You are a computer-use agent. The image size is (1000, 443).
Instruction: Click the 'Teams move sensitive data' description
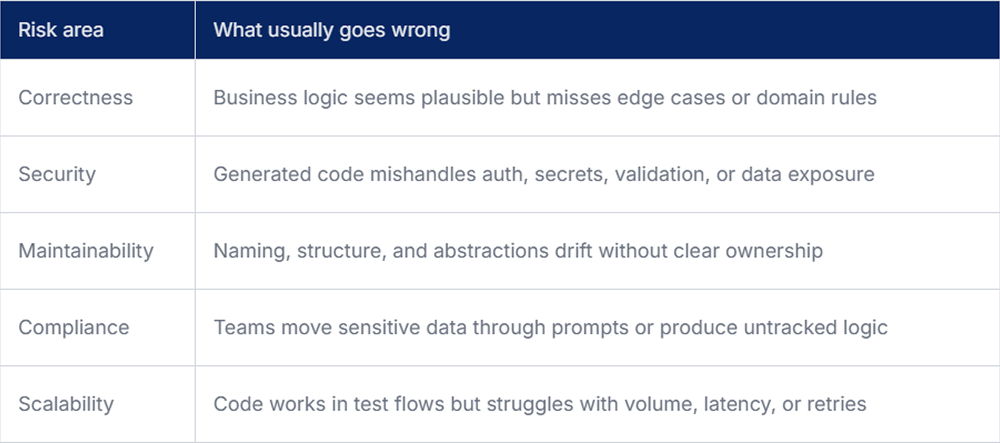(550, 327)
